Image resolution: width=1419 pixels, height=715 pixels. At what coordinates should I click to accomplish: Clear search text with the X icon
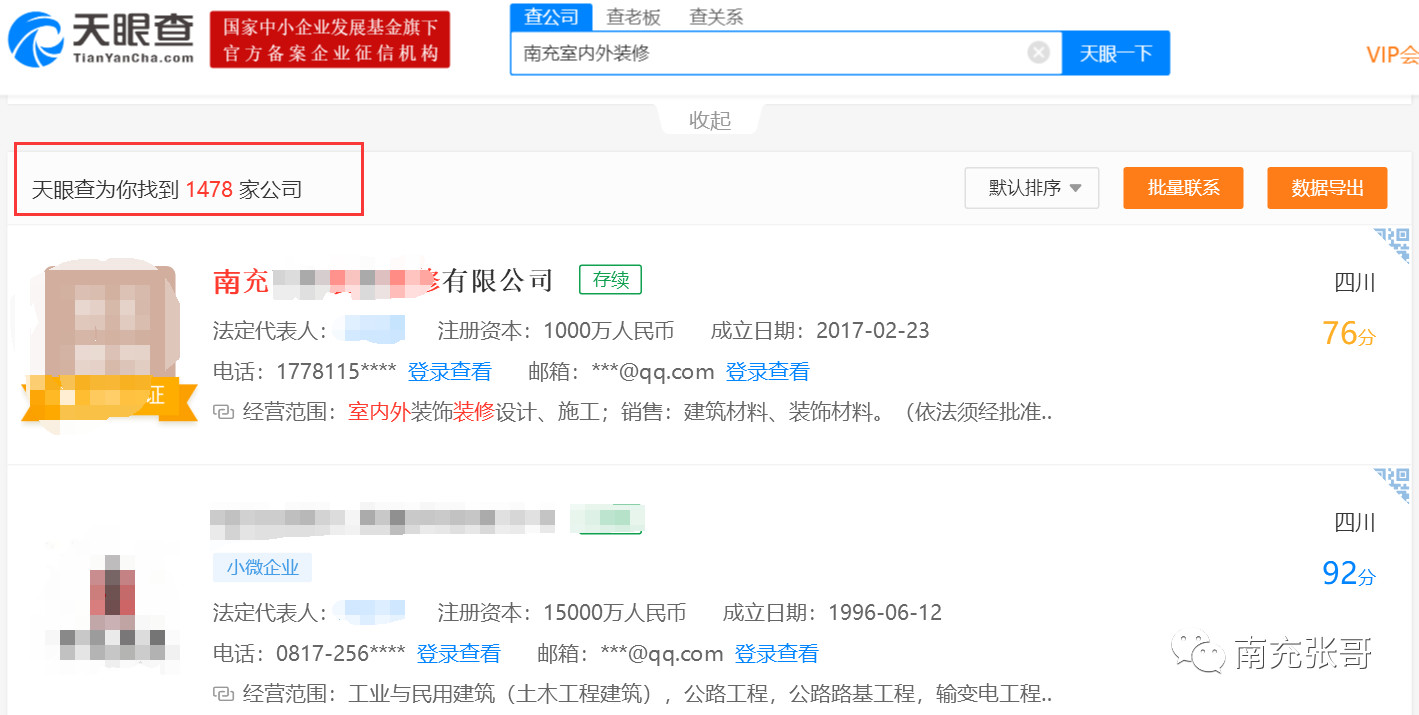1039,53
